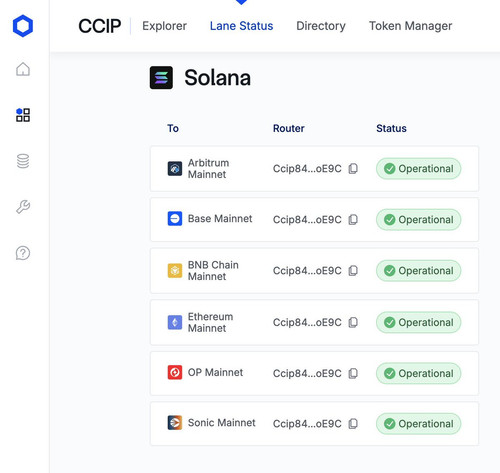Copy router address for Arbitrum Mainnet
This screenshot has height=473, width=500.
[x=353, y=169]
